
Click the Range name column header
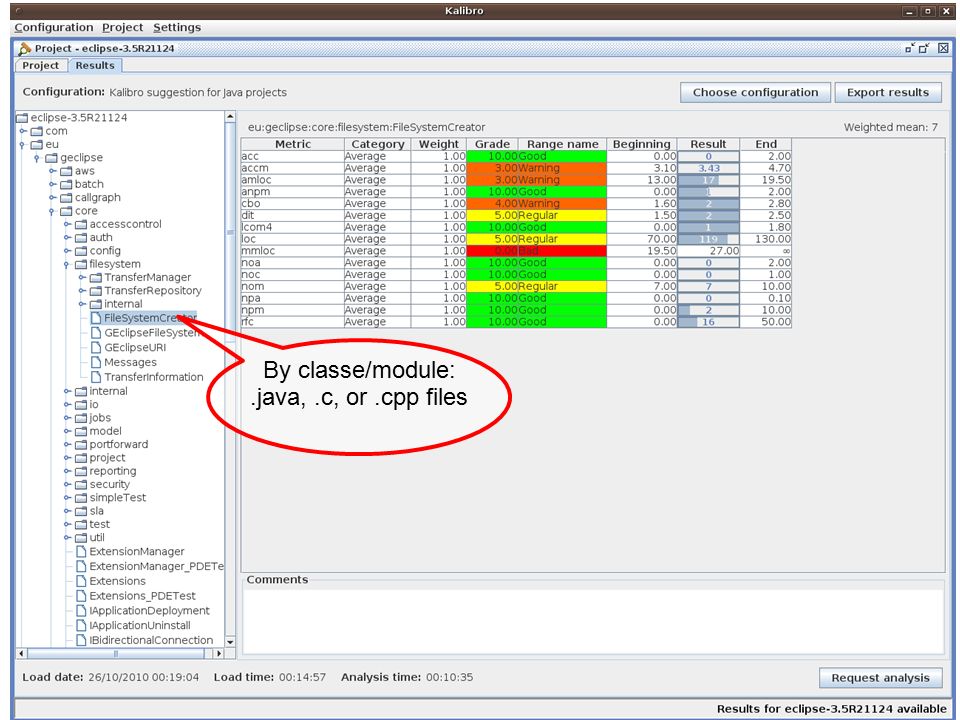[x=563, y=144]
